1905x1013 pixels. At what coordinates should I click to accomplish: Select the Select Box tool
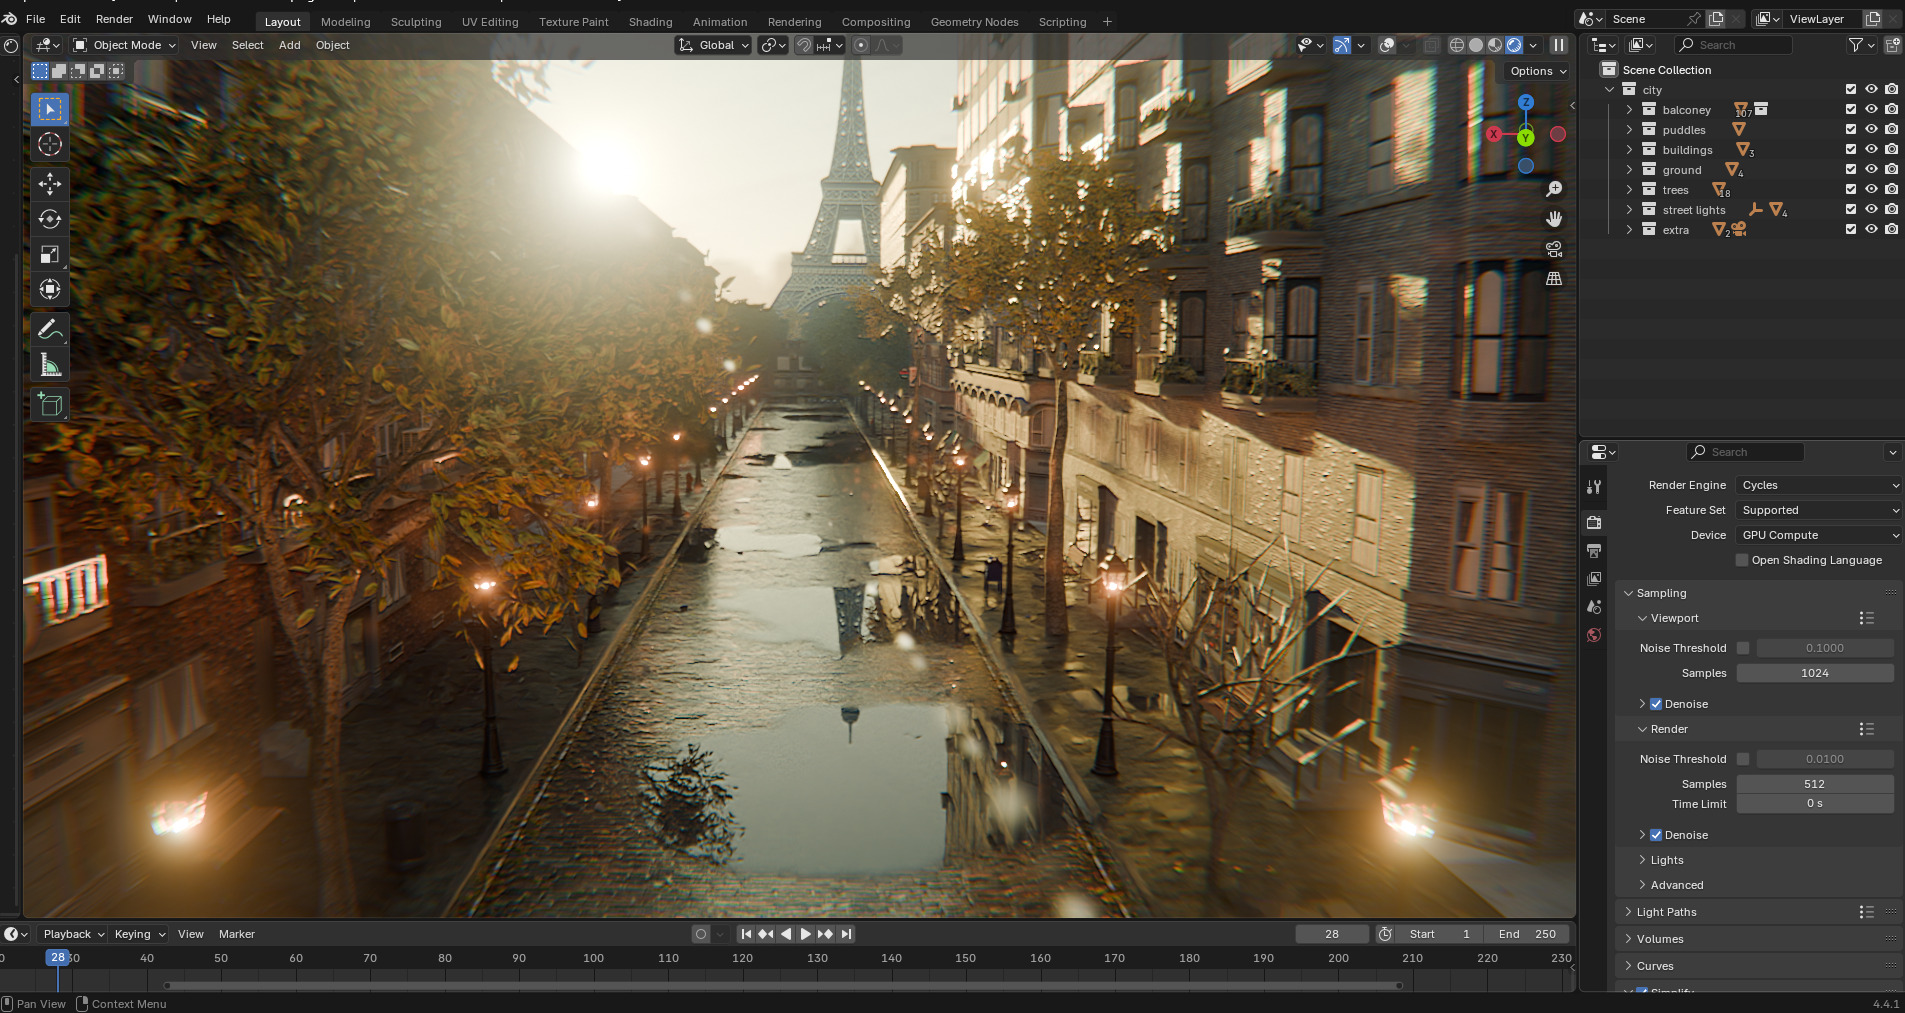pyautogui.click(x=50, y=109)
